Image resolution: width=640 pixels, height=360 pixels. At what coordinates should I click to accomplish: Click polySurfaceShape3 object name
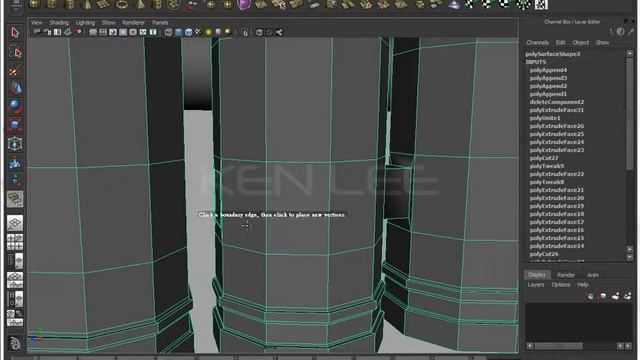pyautogui.click(x=553, y=54)
